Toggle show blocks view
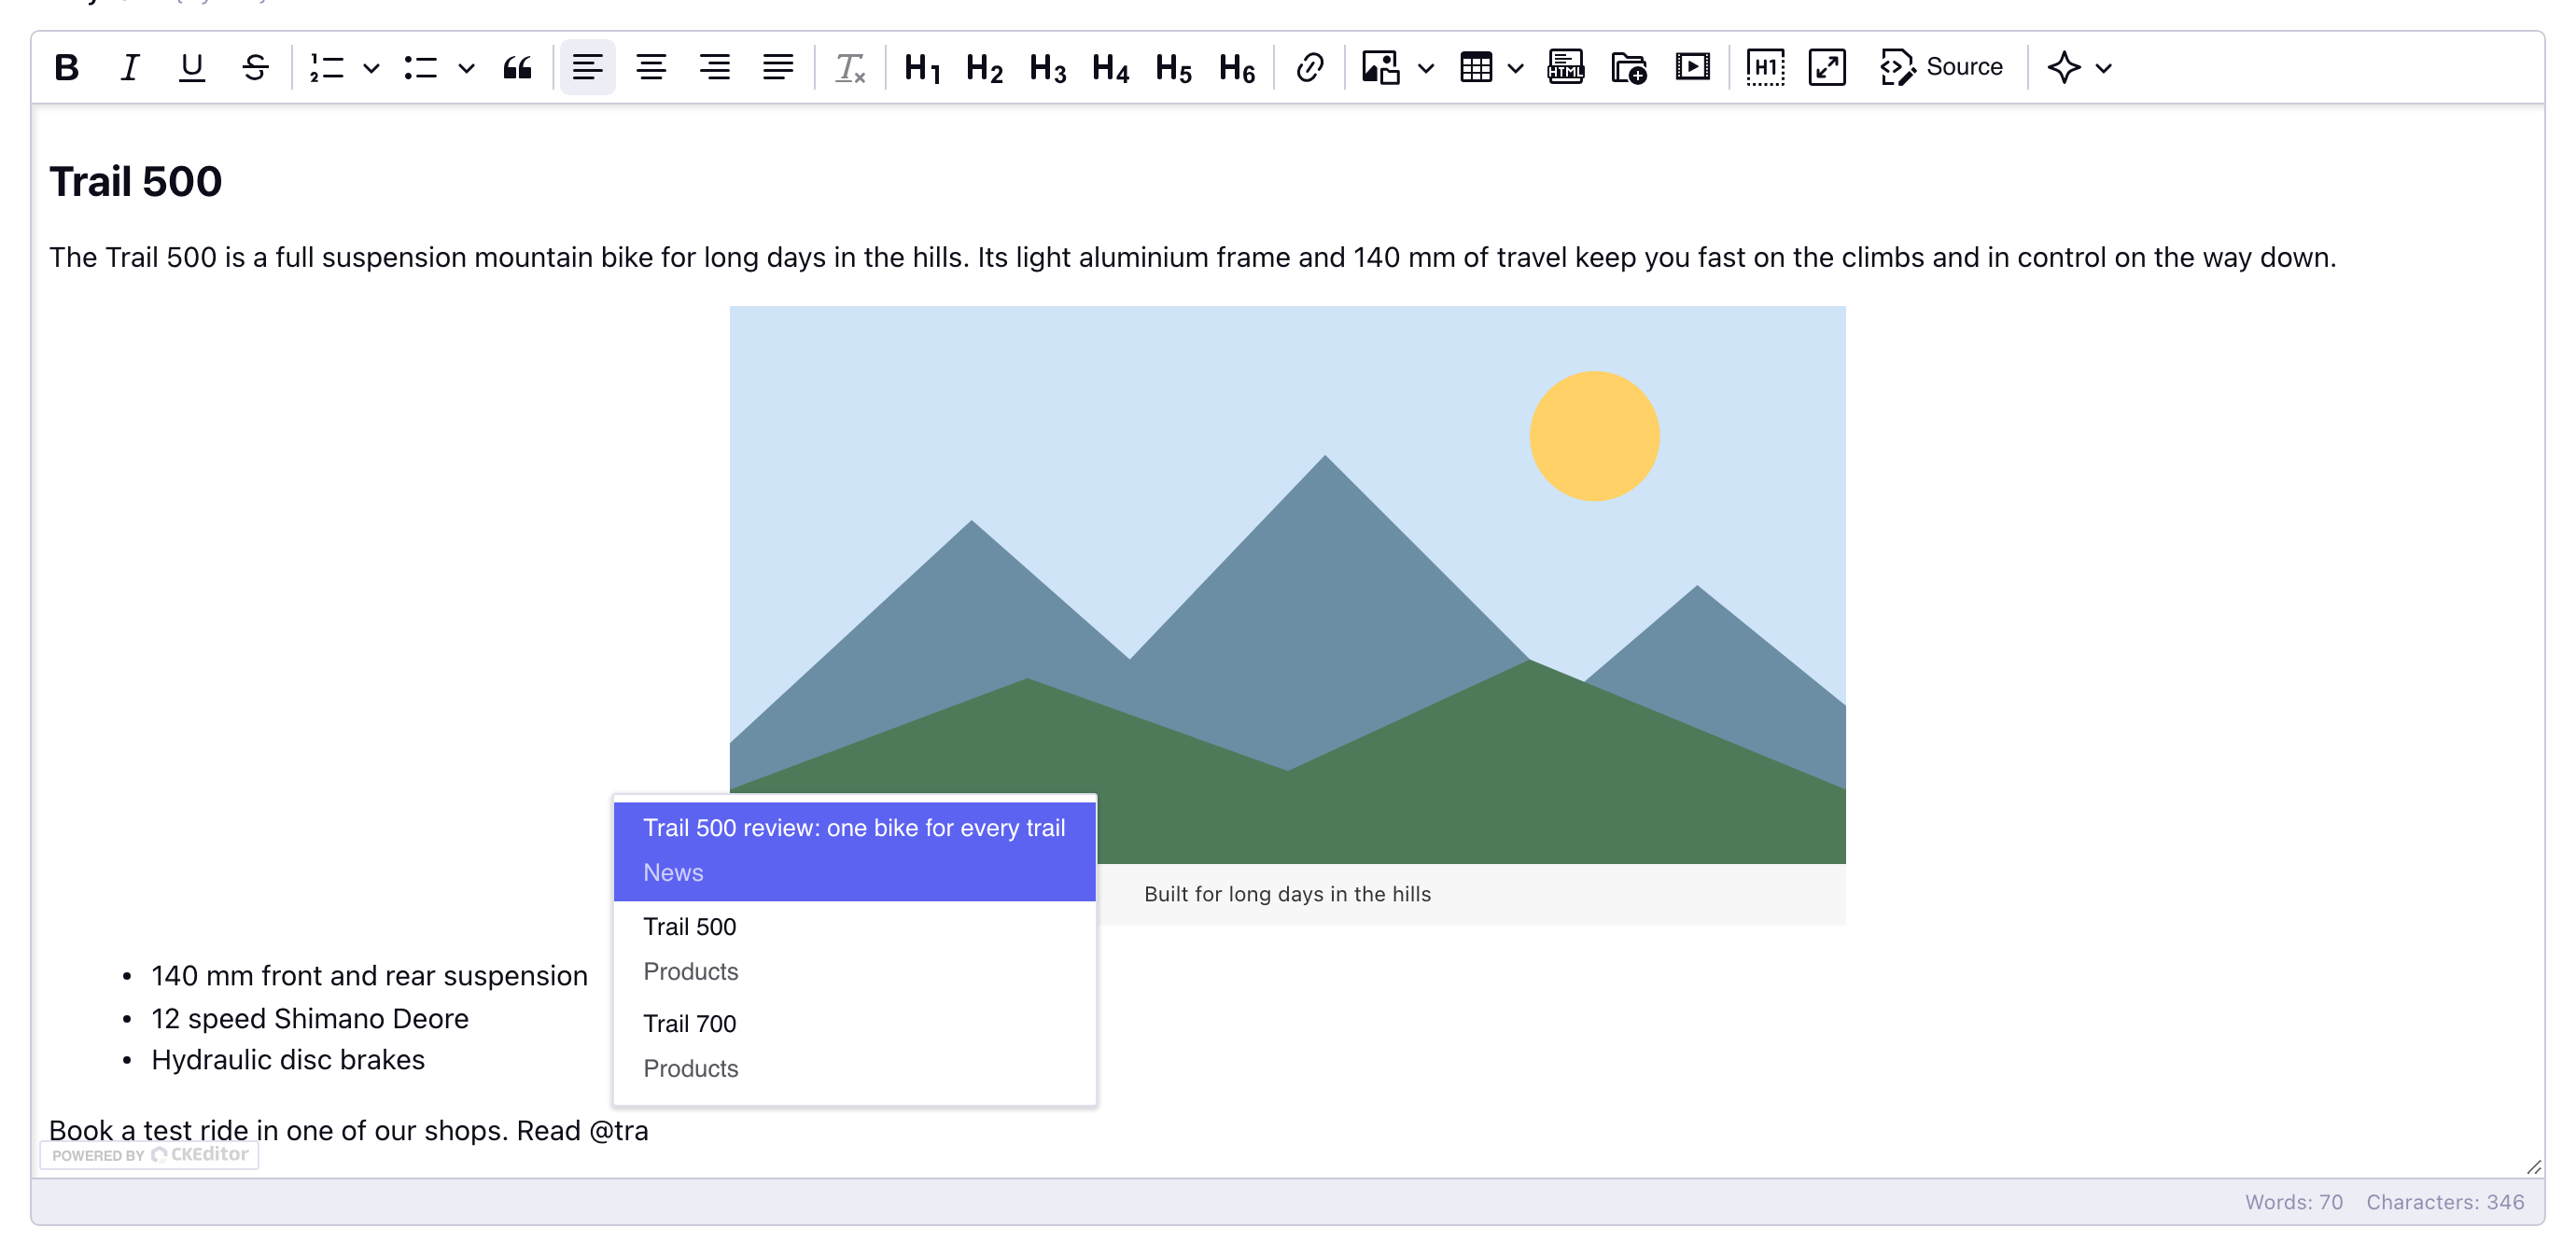This screenshot has width=2576, height=1255. (x=1765, y=67)
